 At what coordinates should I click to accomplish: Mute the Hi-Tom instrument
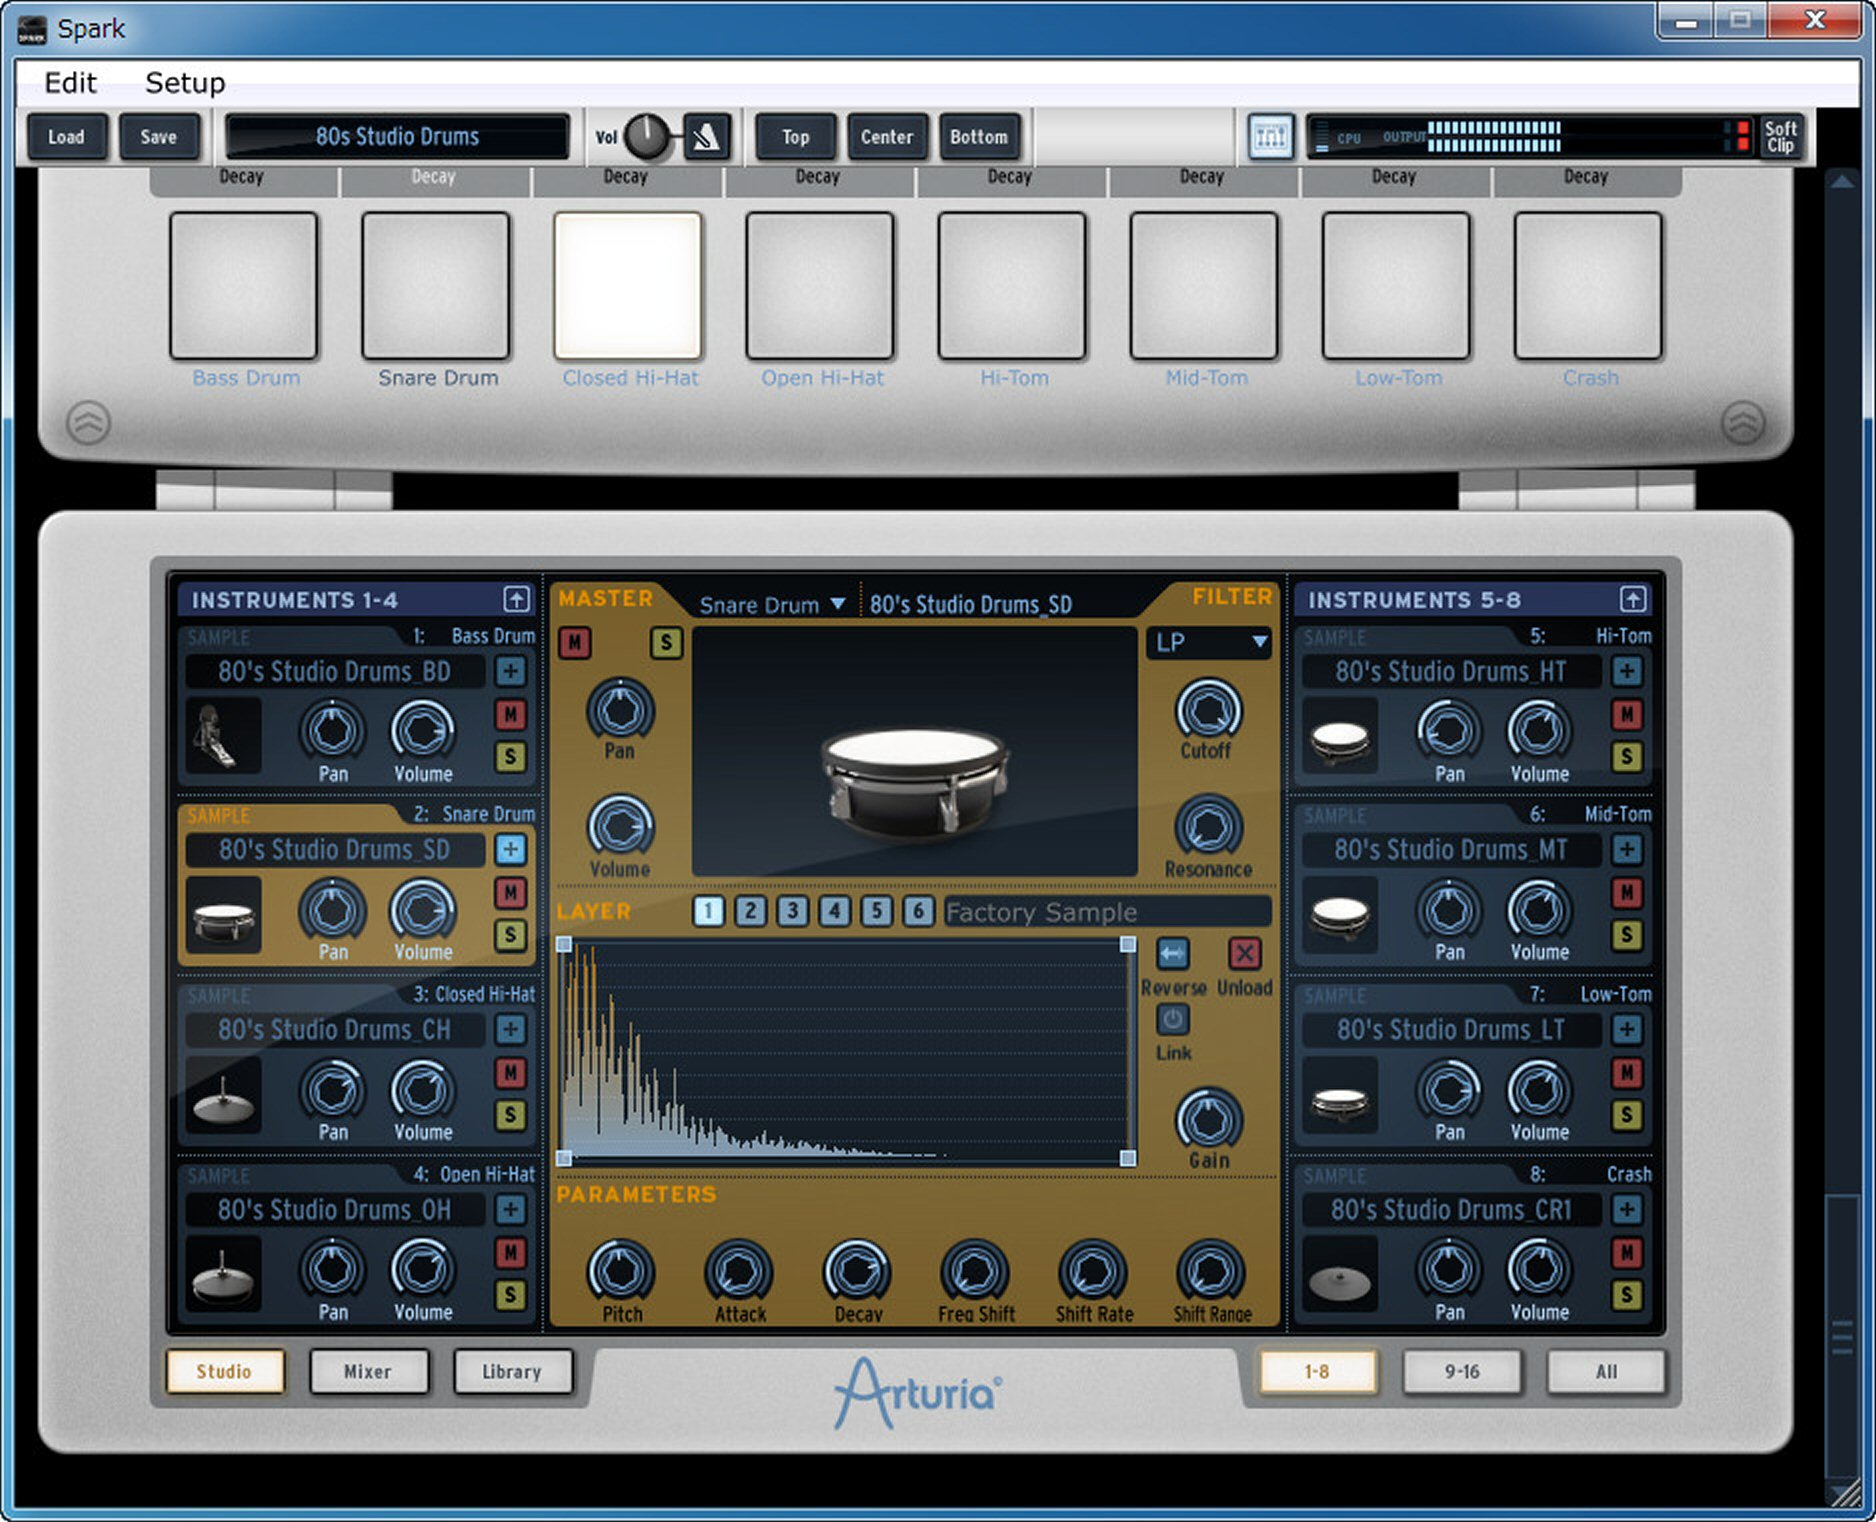click(x=1627, y=714)
